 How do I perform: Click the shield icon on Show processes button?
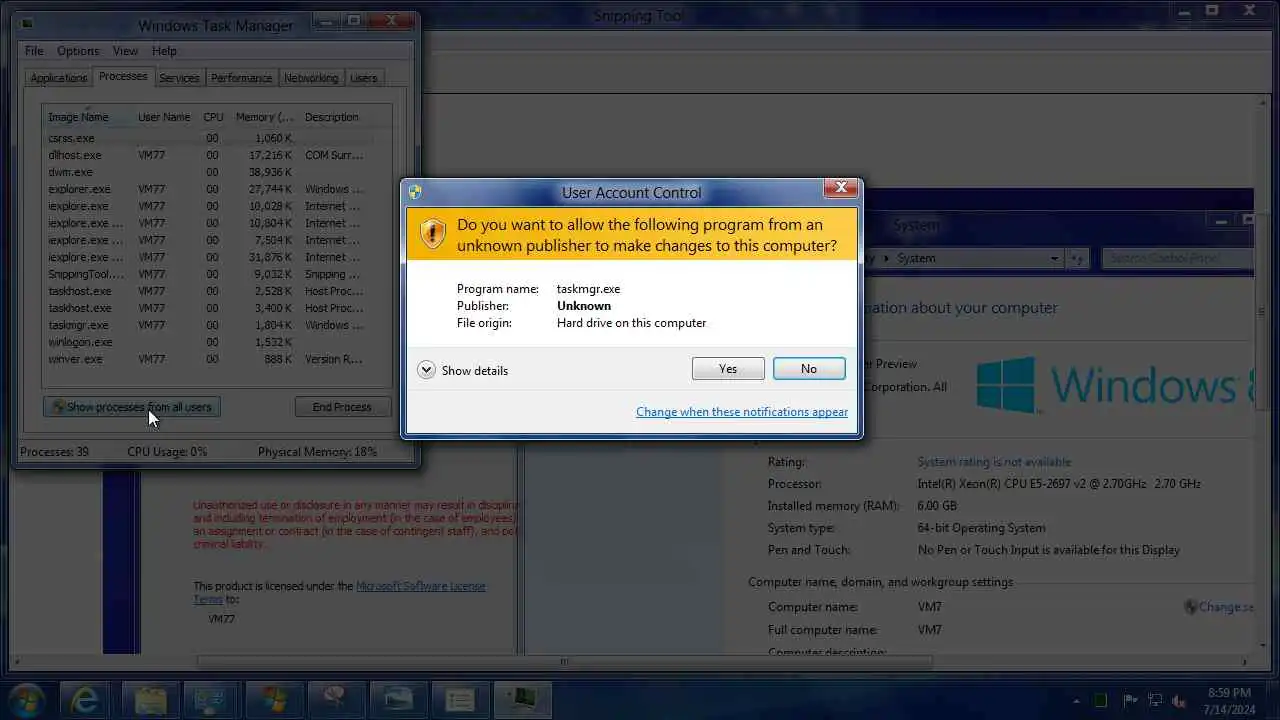pos(58,407)
